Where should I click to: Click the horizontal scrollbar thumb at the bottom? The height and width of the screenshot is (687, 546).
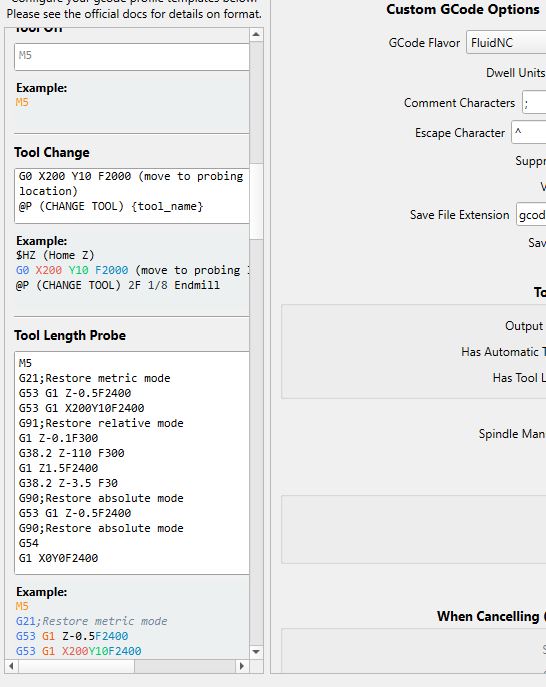click(184, 666)
